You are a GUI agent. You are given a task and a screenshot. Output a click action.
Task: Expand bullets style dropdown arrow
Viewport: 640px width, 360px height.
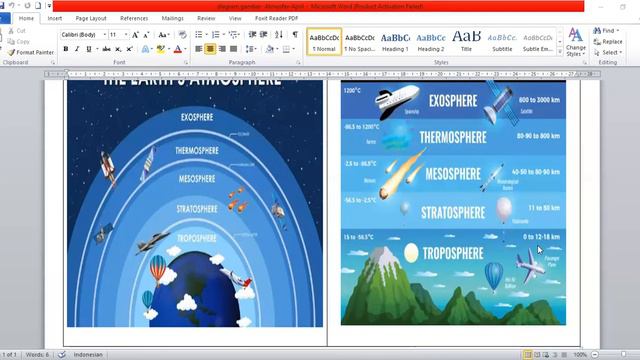coord(206,35)
